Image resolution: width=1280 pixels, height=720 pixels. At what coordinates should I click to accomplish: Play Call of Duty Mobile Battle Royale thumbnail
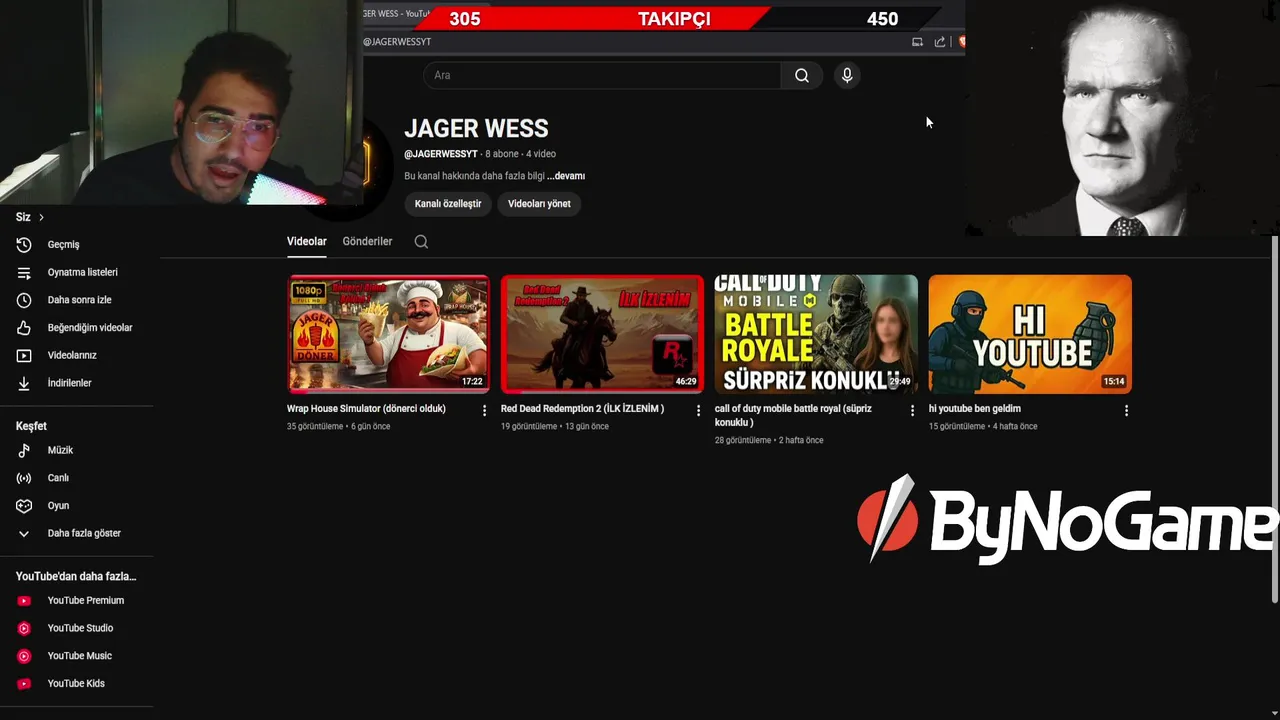816,334
